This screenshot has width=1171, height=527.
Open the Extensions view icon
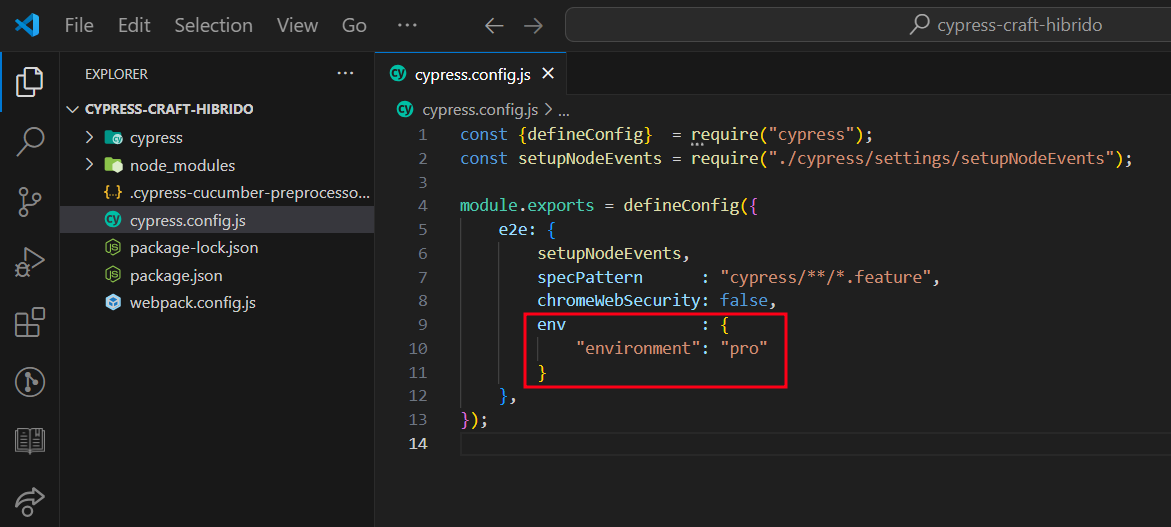pos(30,322)
